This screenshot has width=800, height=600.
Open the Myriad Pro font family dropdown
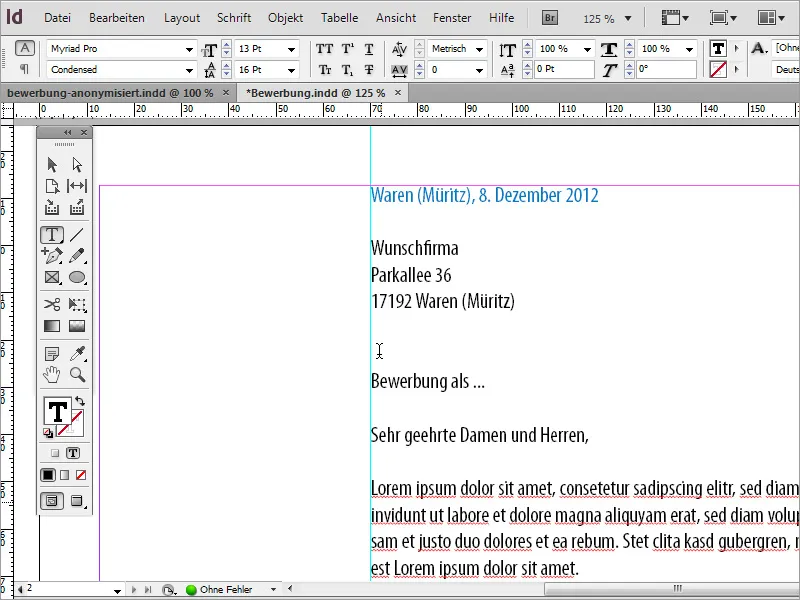coord(189,49)
